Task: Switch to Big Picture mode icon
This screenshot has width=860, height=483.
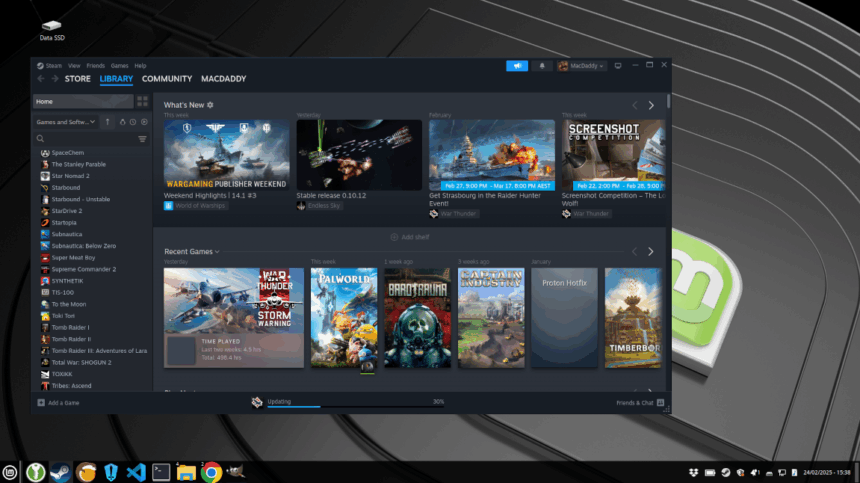Action: tap(618, 66)
